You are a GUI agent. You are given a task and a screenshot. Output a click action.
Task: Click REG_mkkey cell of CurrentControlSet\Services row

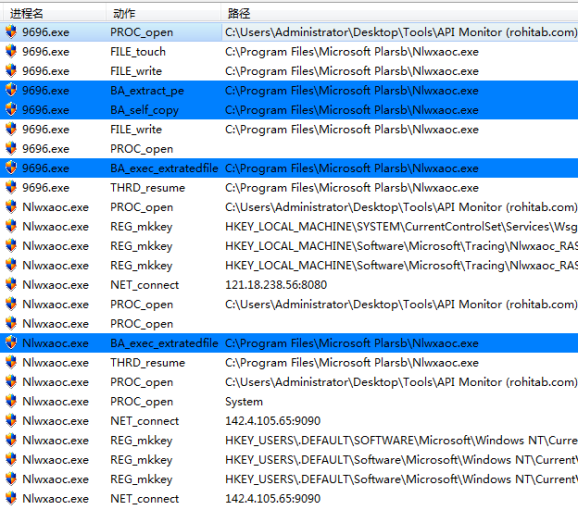141,227
